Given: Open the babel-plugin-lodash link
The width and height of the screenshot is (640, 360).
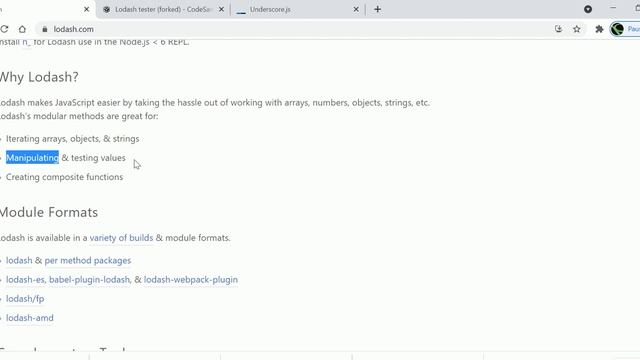Looking at the screenshot, I should tap(89, 280).
